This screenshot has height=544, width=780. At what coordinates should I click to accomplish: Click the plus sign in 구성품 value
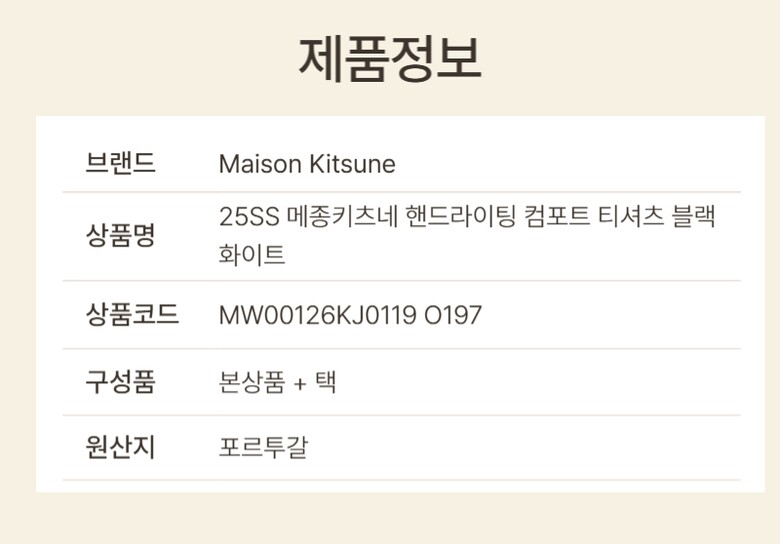click(300, 383)
